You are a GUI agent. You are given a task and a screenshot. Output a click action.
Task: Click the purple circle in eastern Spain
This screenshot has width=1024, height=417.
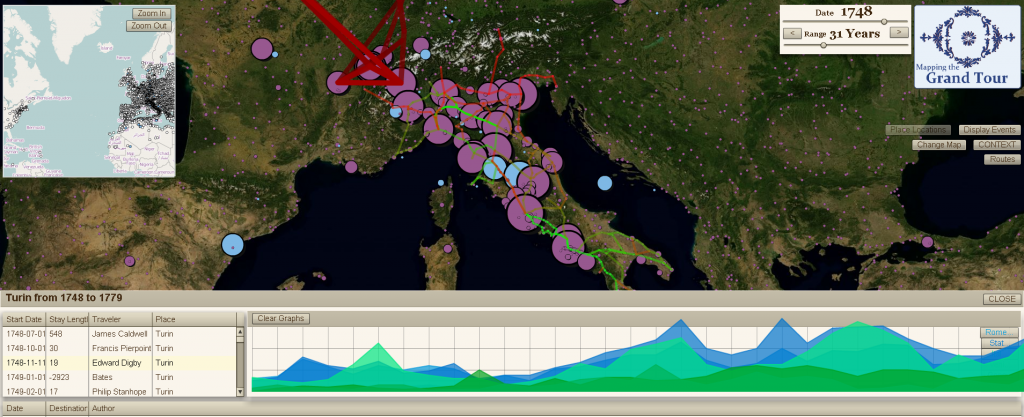[x=129, y=261]
